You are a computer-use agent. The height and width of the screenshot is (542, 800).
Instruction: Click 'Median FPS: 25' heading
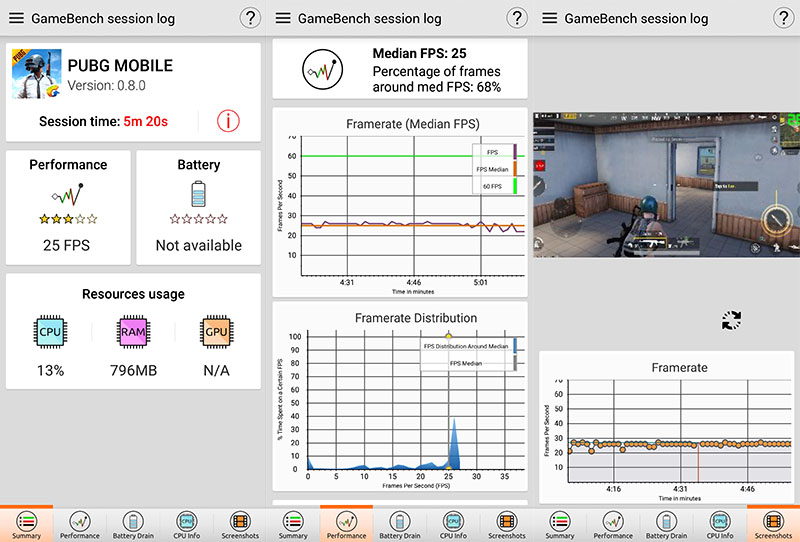point(419,53)
